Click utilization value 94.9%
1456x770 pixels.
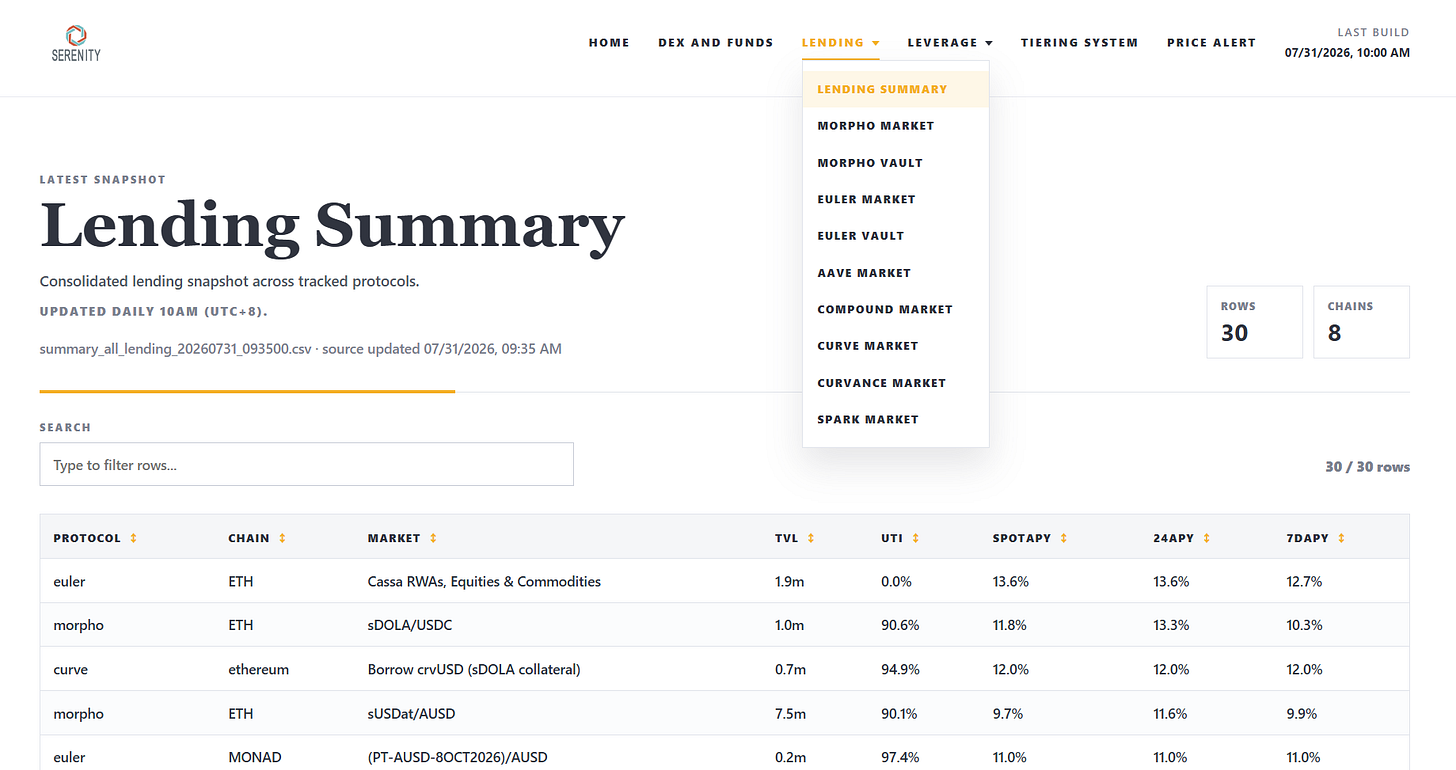(900, 669)
